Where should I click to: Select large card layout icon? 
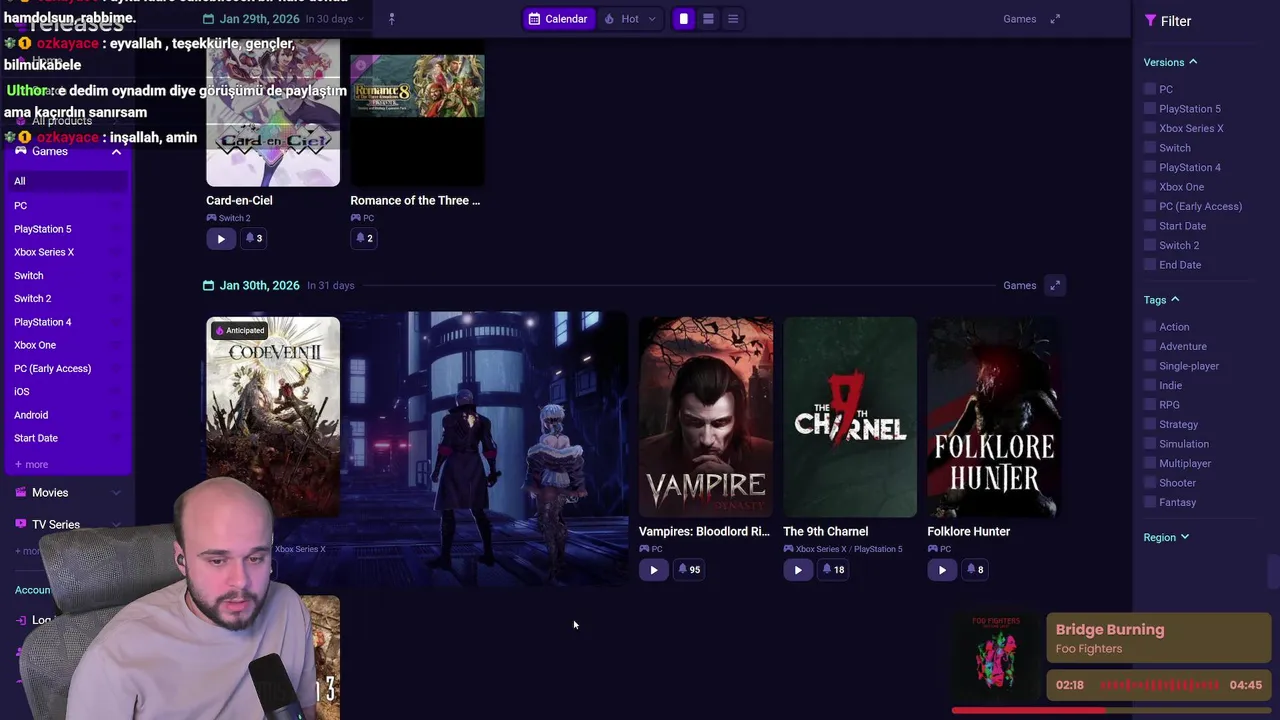coord(684,19)
